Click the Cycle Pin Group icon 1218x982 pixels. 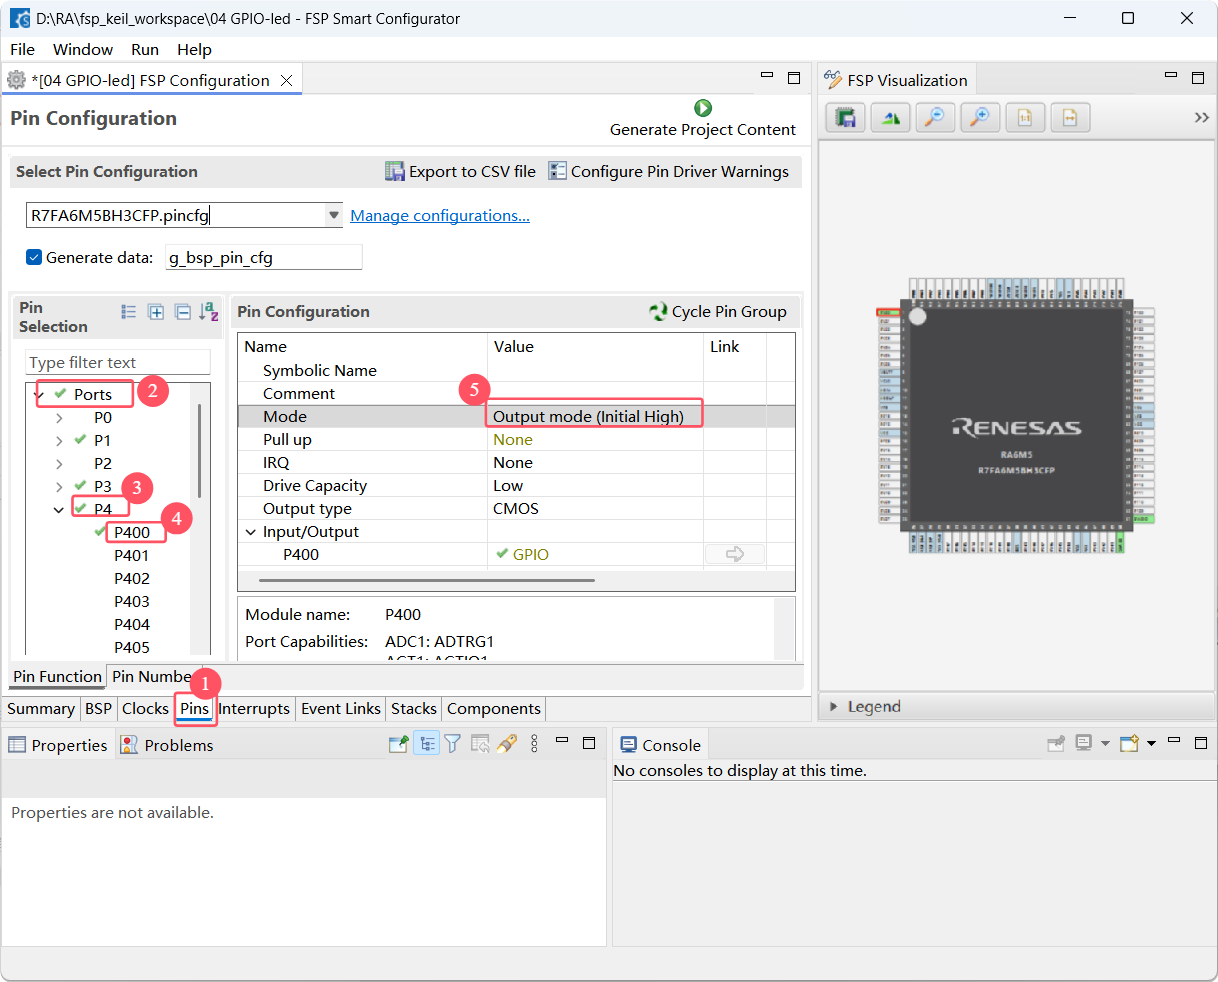[658, 312]
